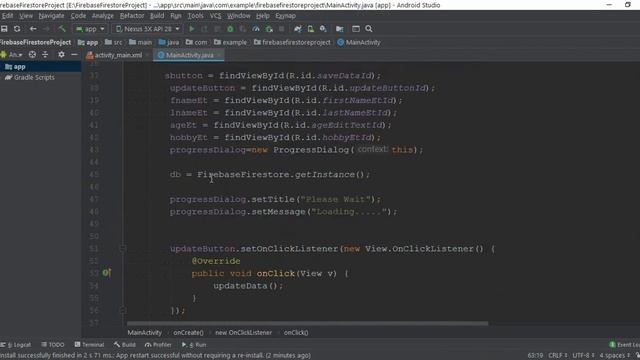Open the Navigate menu
Image resolution: width=640 pixels, height=360 pixels.
coord(51,16)
